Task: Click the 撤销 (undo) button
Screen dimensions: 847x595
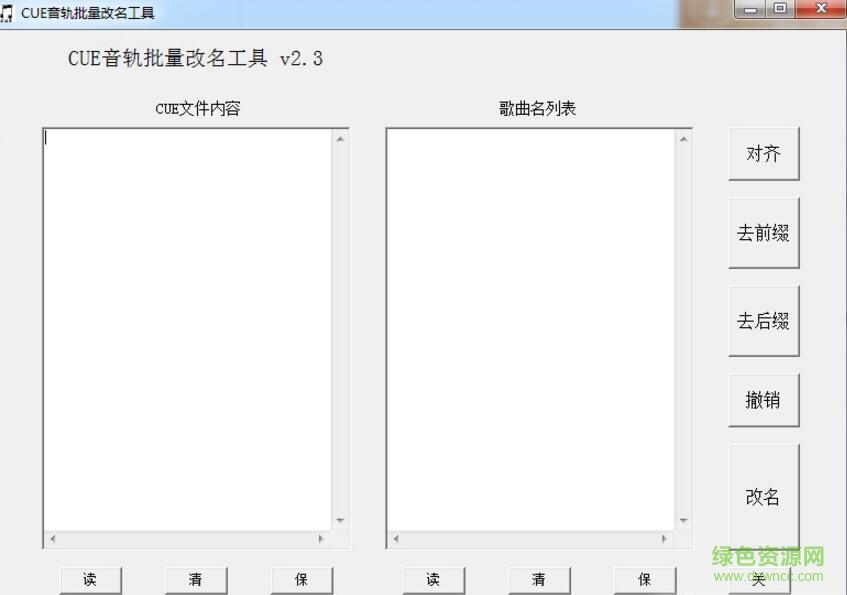Action: (x=764, y=398)
